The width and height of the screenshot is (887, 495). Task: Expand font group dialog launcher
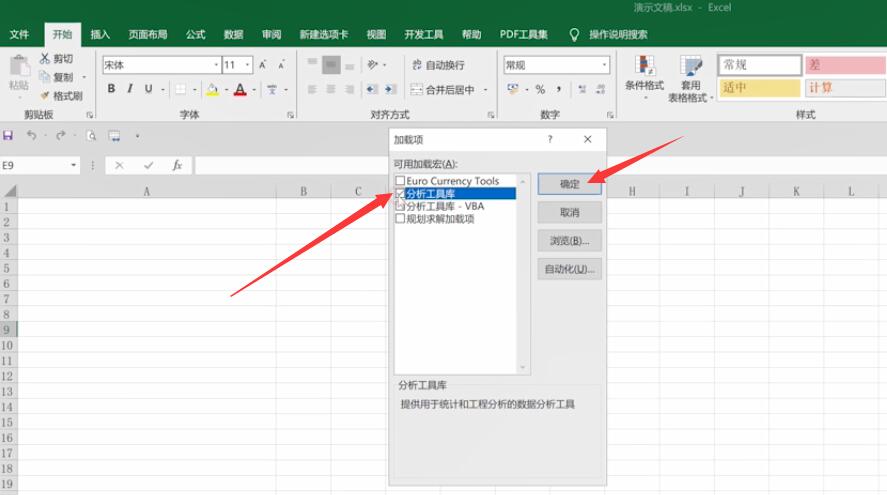[x=290, y=115]
